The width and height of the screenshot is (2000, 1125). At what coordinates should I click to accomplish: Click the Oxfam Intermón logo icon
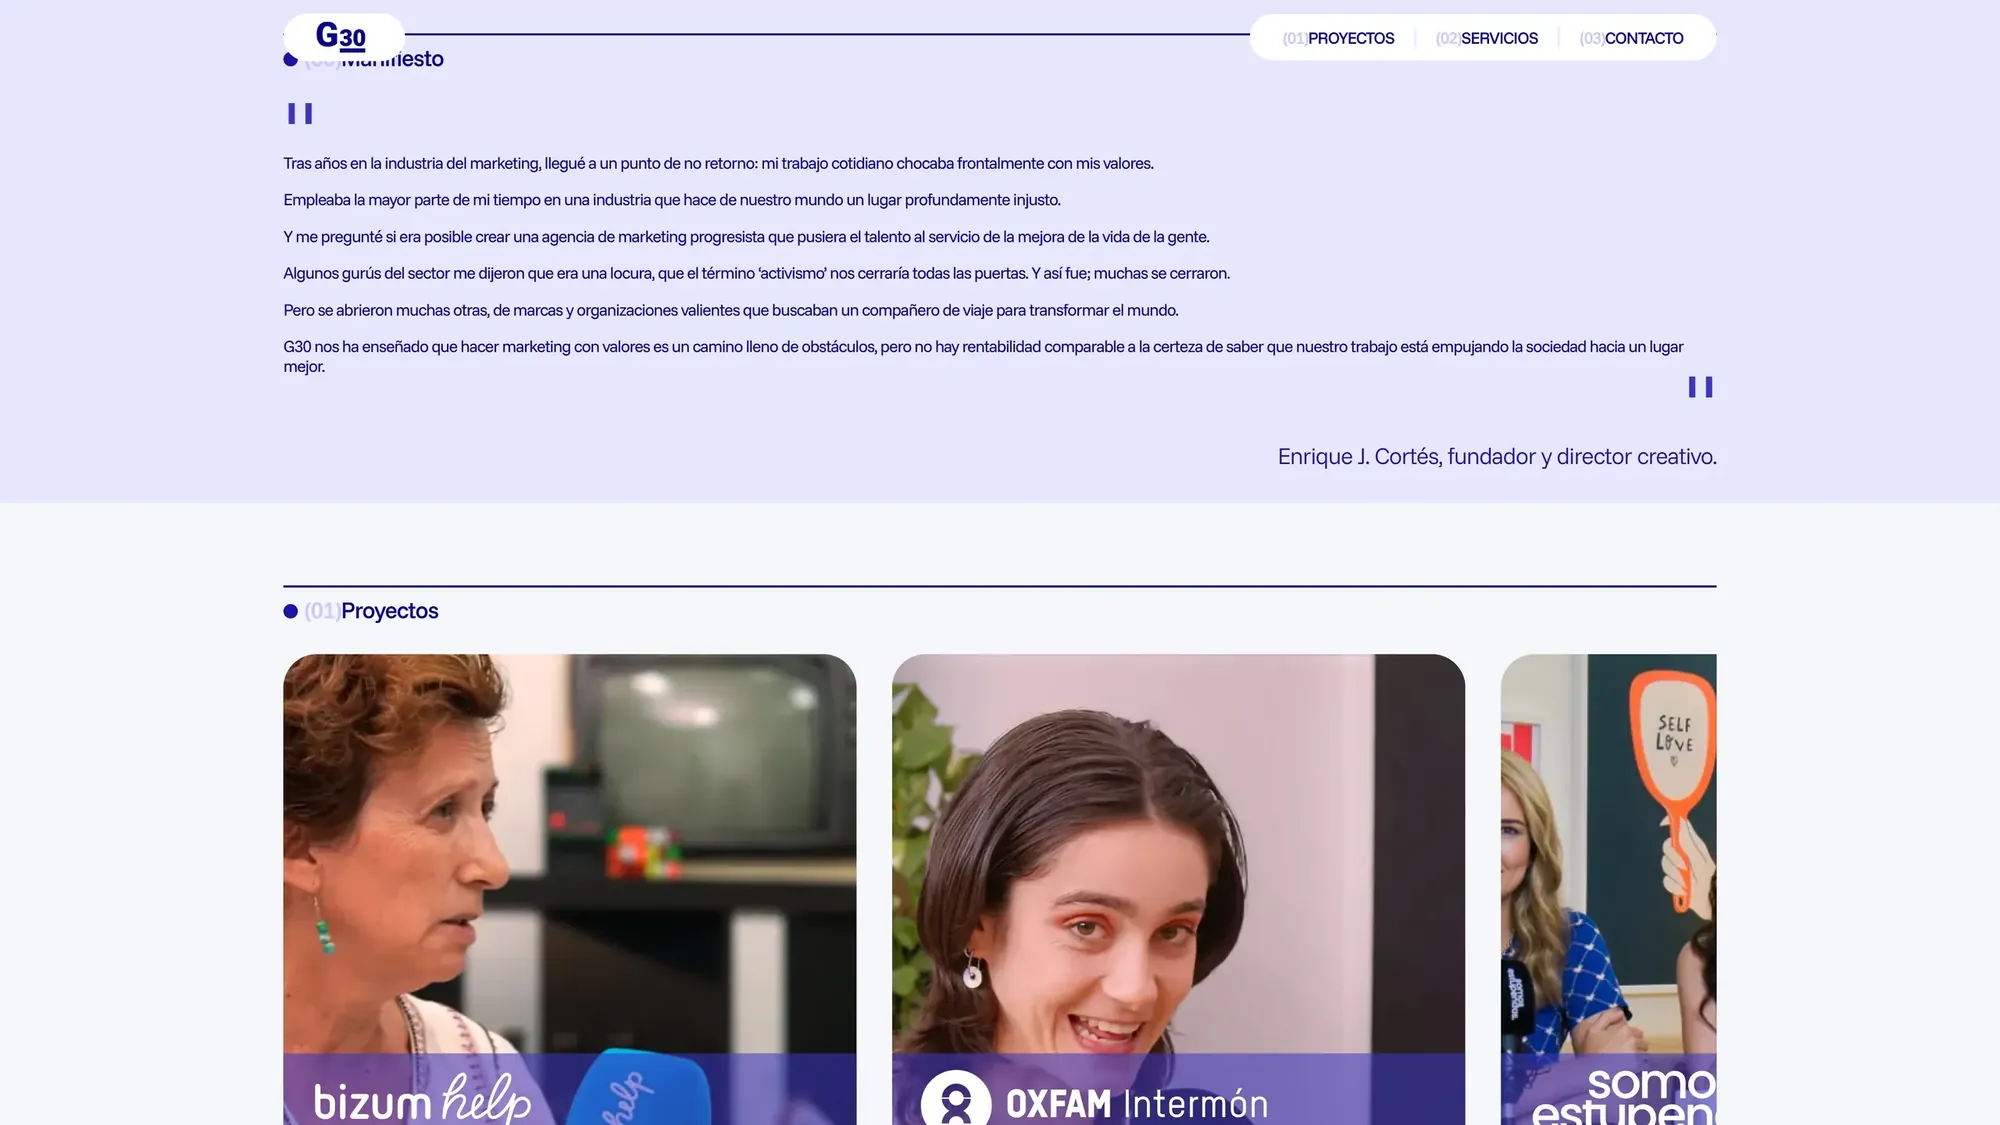pyautogui.click(x=956, y=1100)
